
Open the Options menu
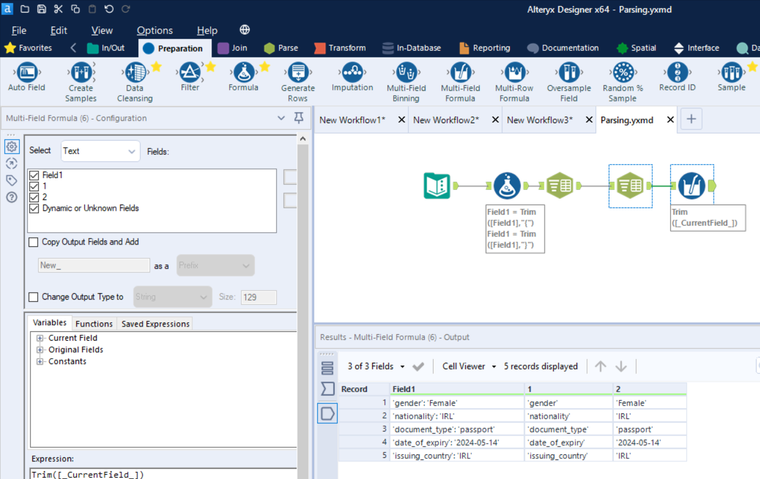[x=155, y=30]
